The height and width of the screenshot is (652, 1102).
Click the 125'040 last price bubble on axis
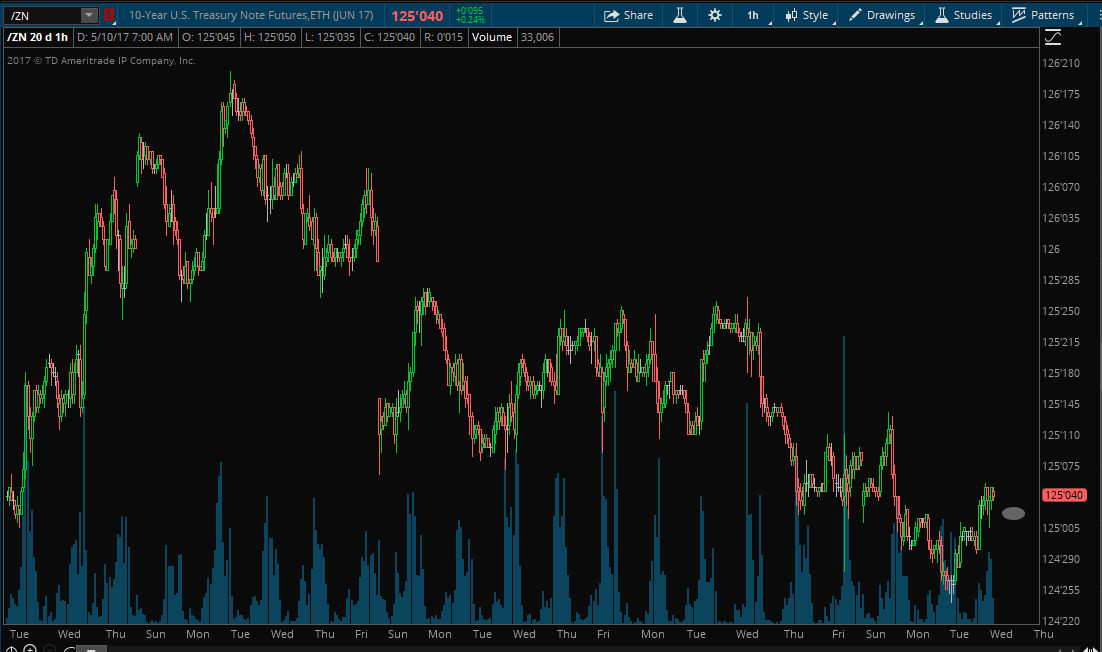(x=1064, y=495)
